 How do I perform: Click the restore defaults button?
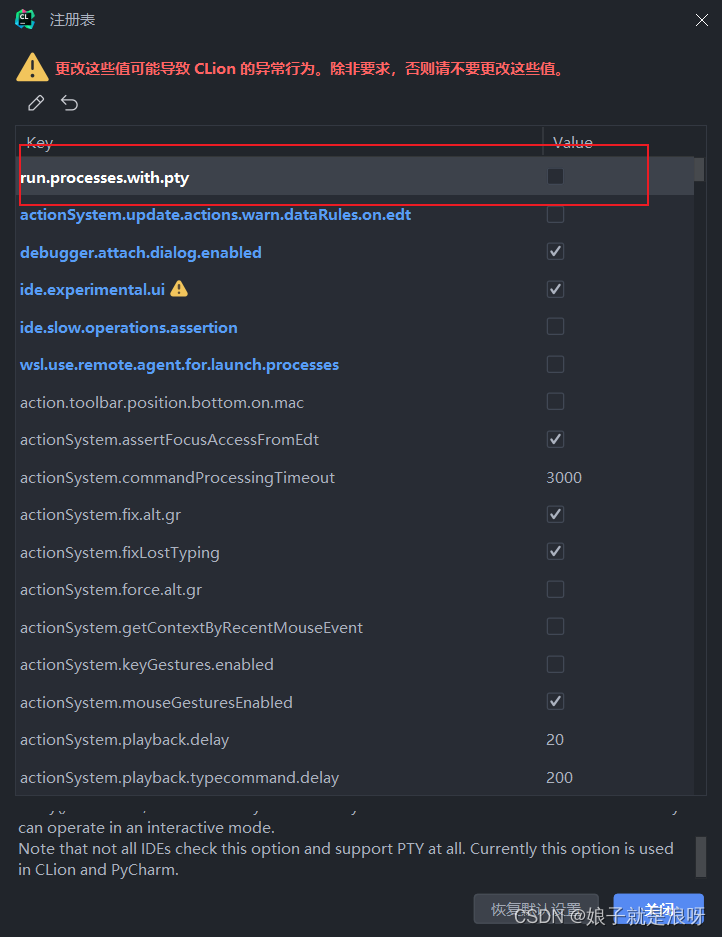[x=536, y=909]
